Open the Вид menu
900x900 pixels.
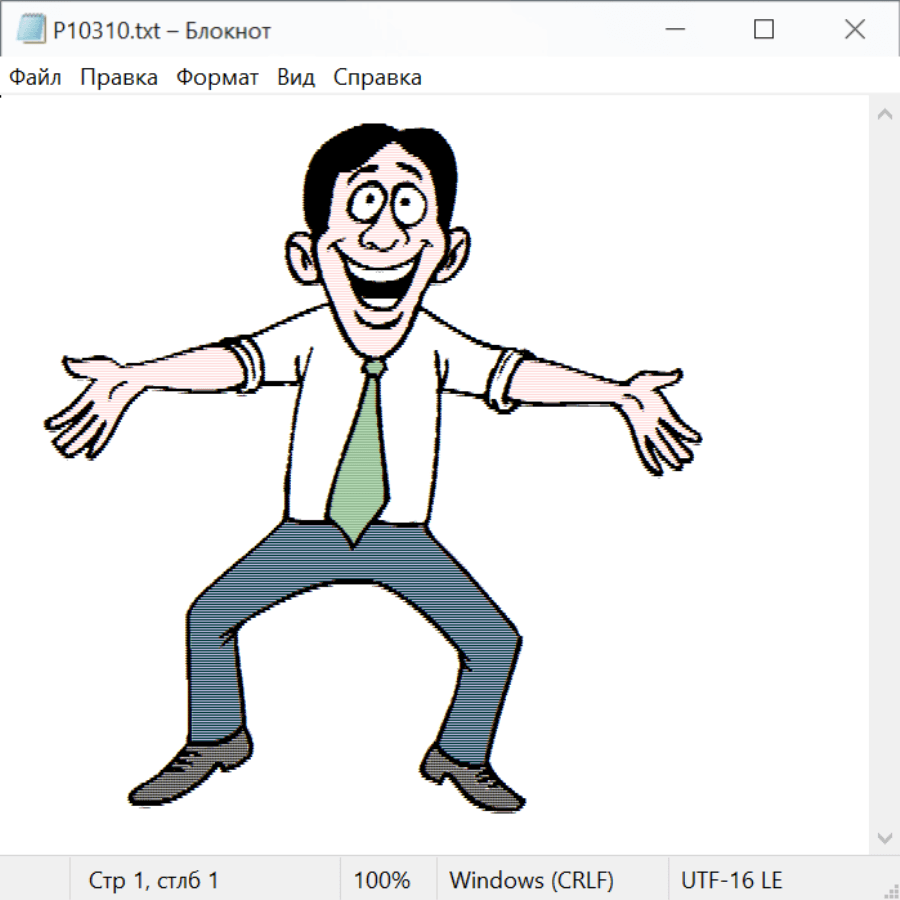pos(296,78)
